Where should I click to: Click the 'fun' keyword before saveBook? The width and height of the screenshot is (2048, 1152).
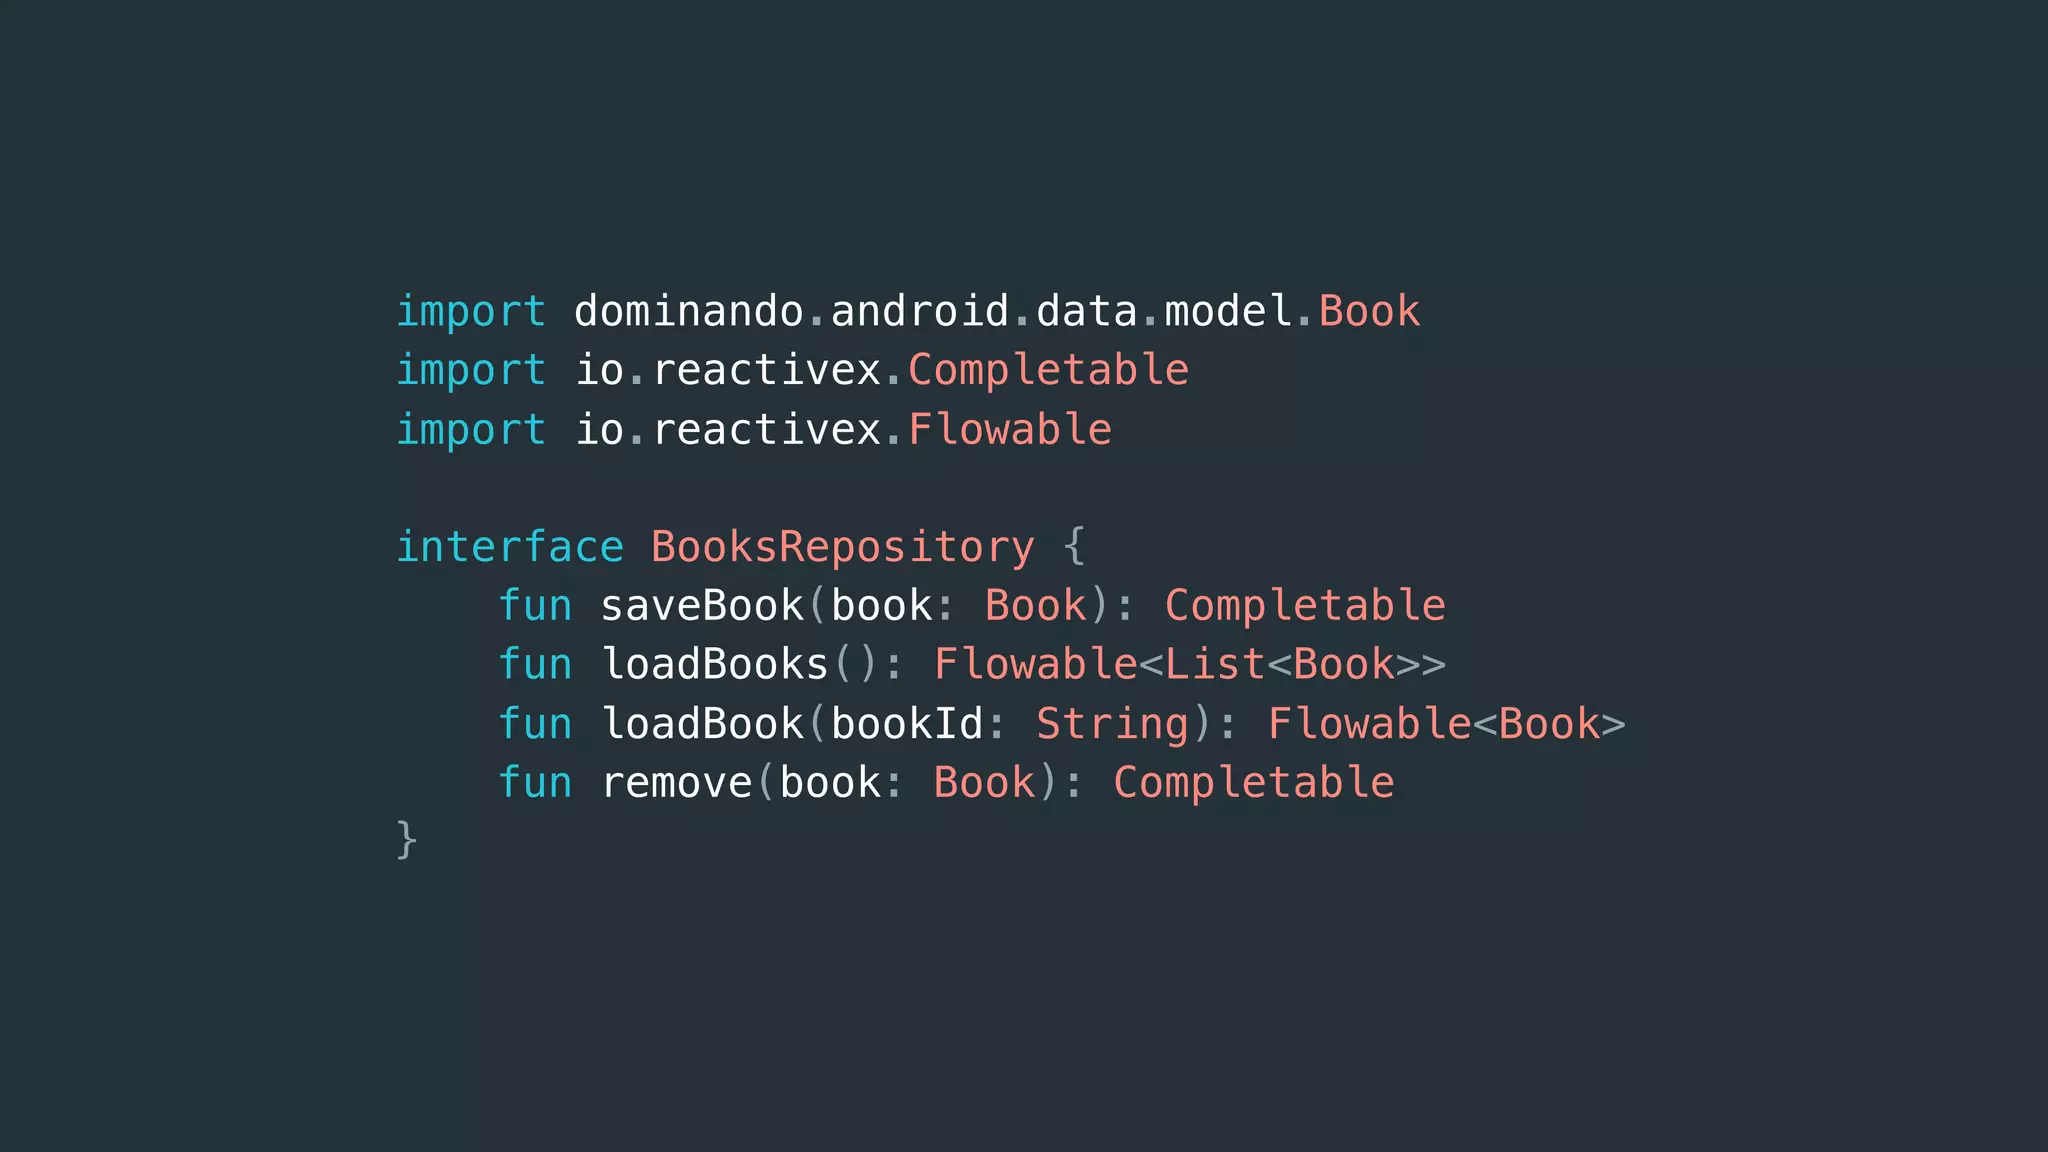(x=536, y=606)
